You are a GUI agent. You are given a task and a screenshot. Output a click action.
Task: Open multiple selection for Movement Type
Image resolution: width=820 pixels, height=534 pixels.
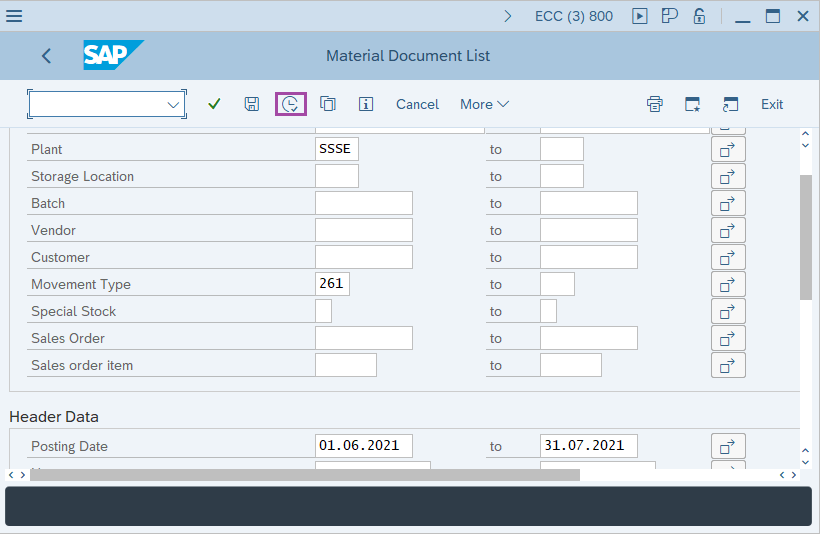[728, 285]
